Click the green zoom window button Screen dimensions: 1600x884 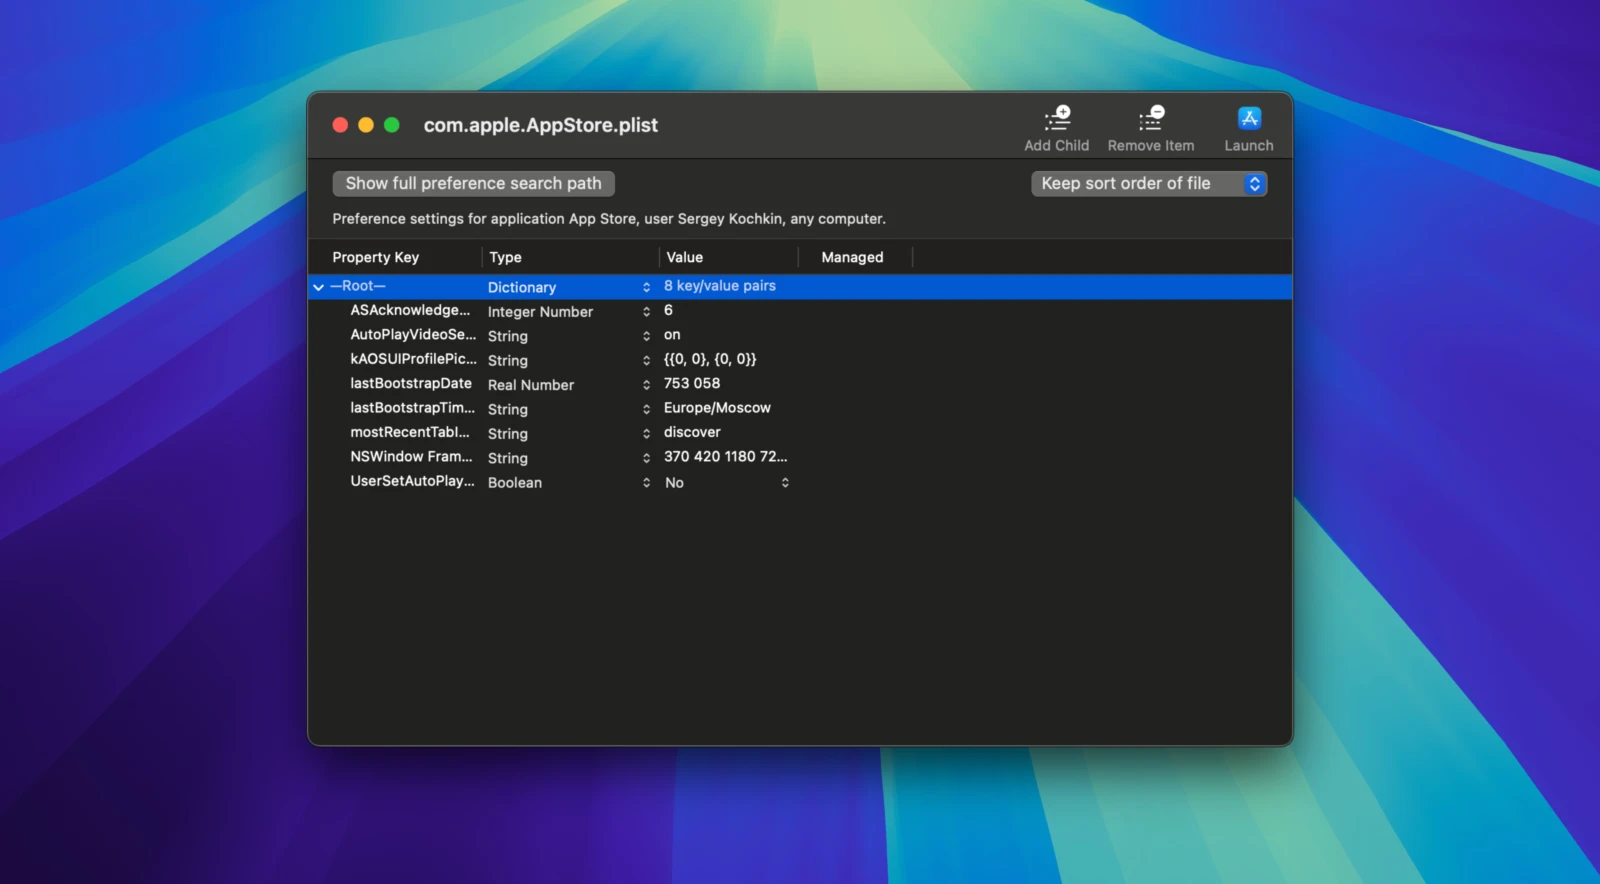click(x=392, y=125)
